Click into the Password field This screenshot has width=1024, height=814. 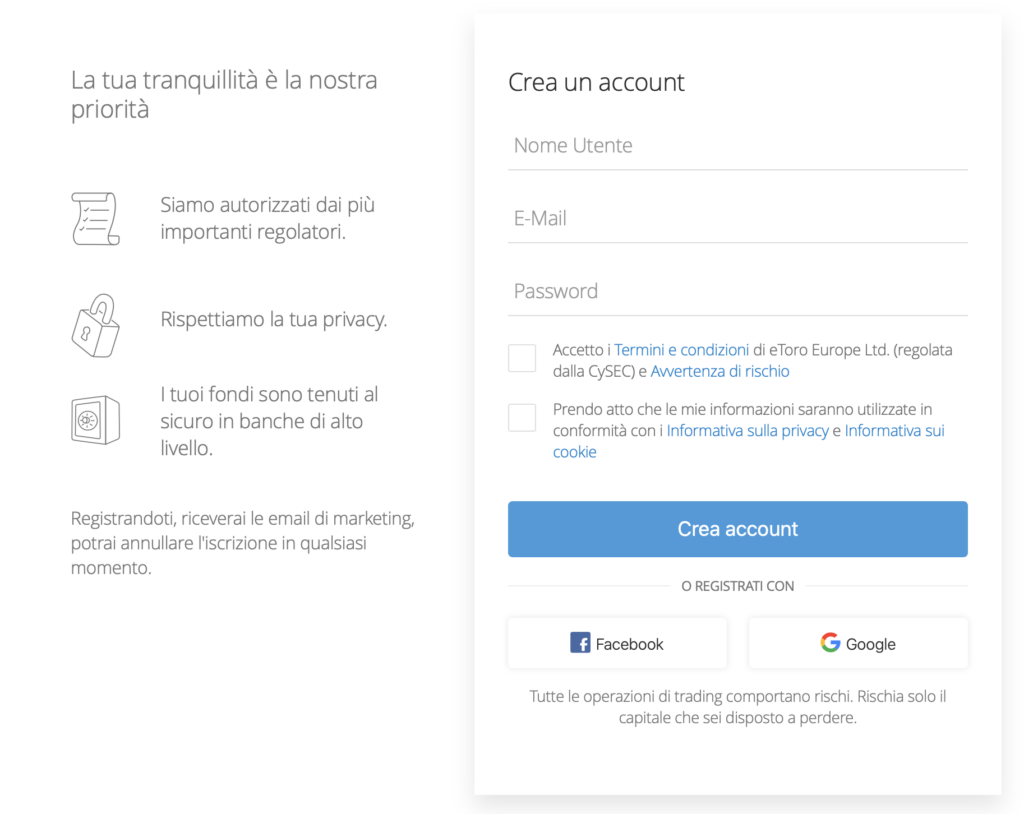(x=737, y=291)
